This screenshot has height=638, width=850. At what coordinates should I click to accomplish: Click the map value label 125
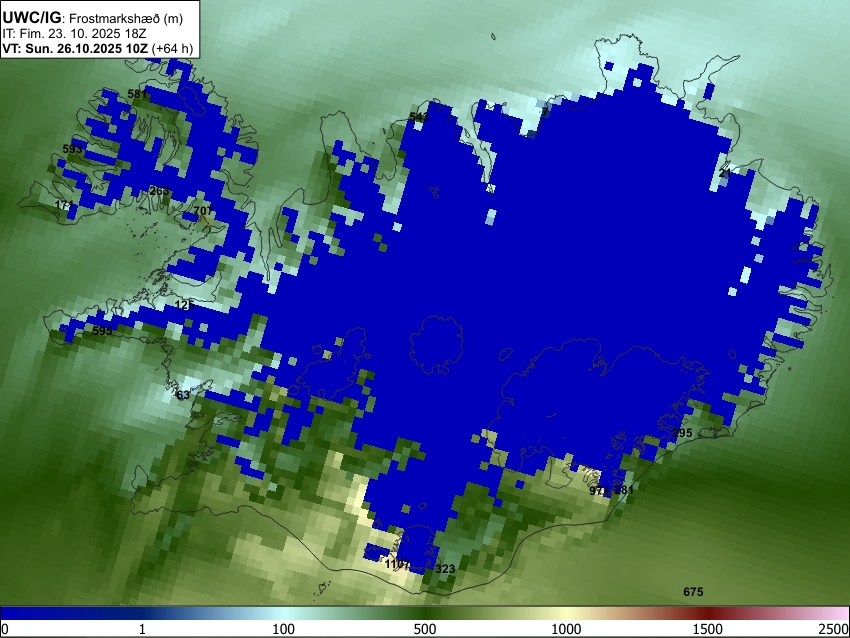[184, 305]
